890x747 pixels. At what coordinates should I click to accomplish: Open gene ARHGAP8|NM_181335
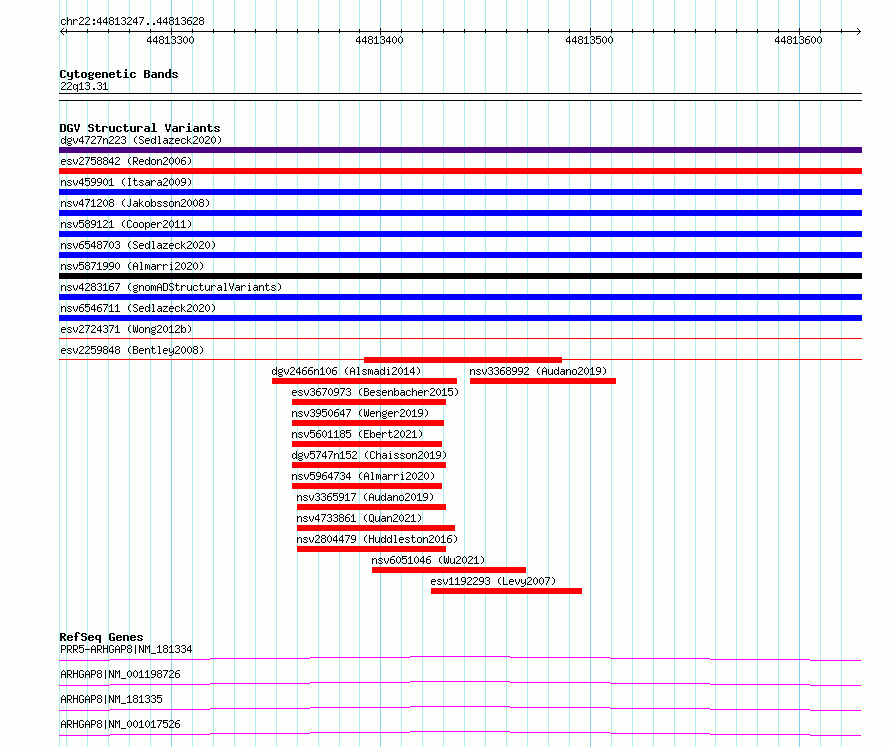click(111, 699)
